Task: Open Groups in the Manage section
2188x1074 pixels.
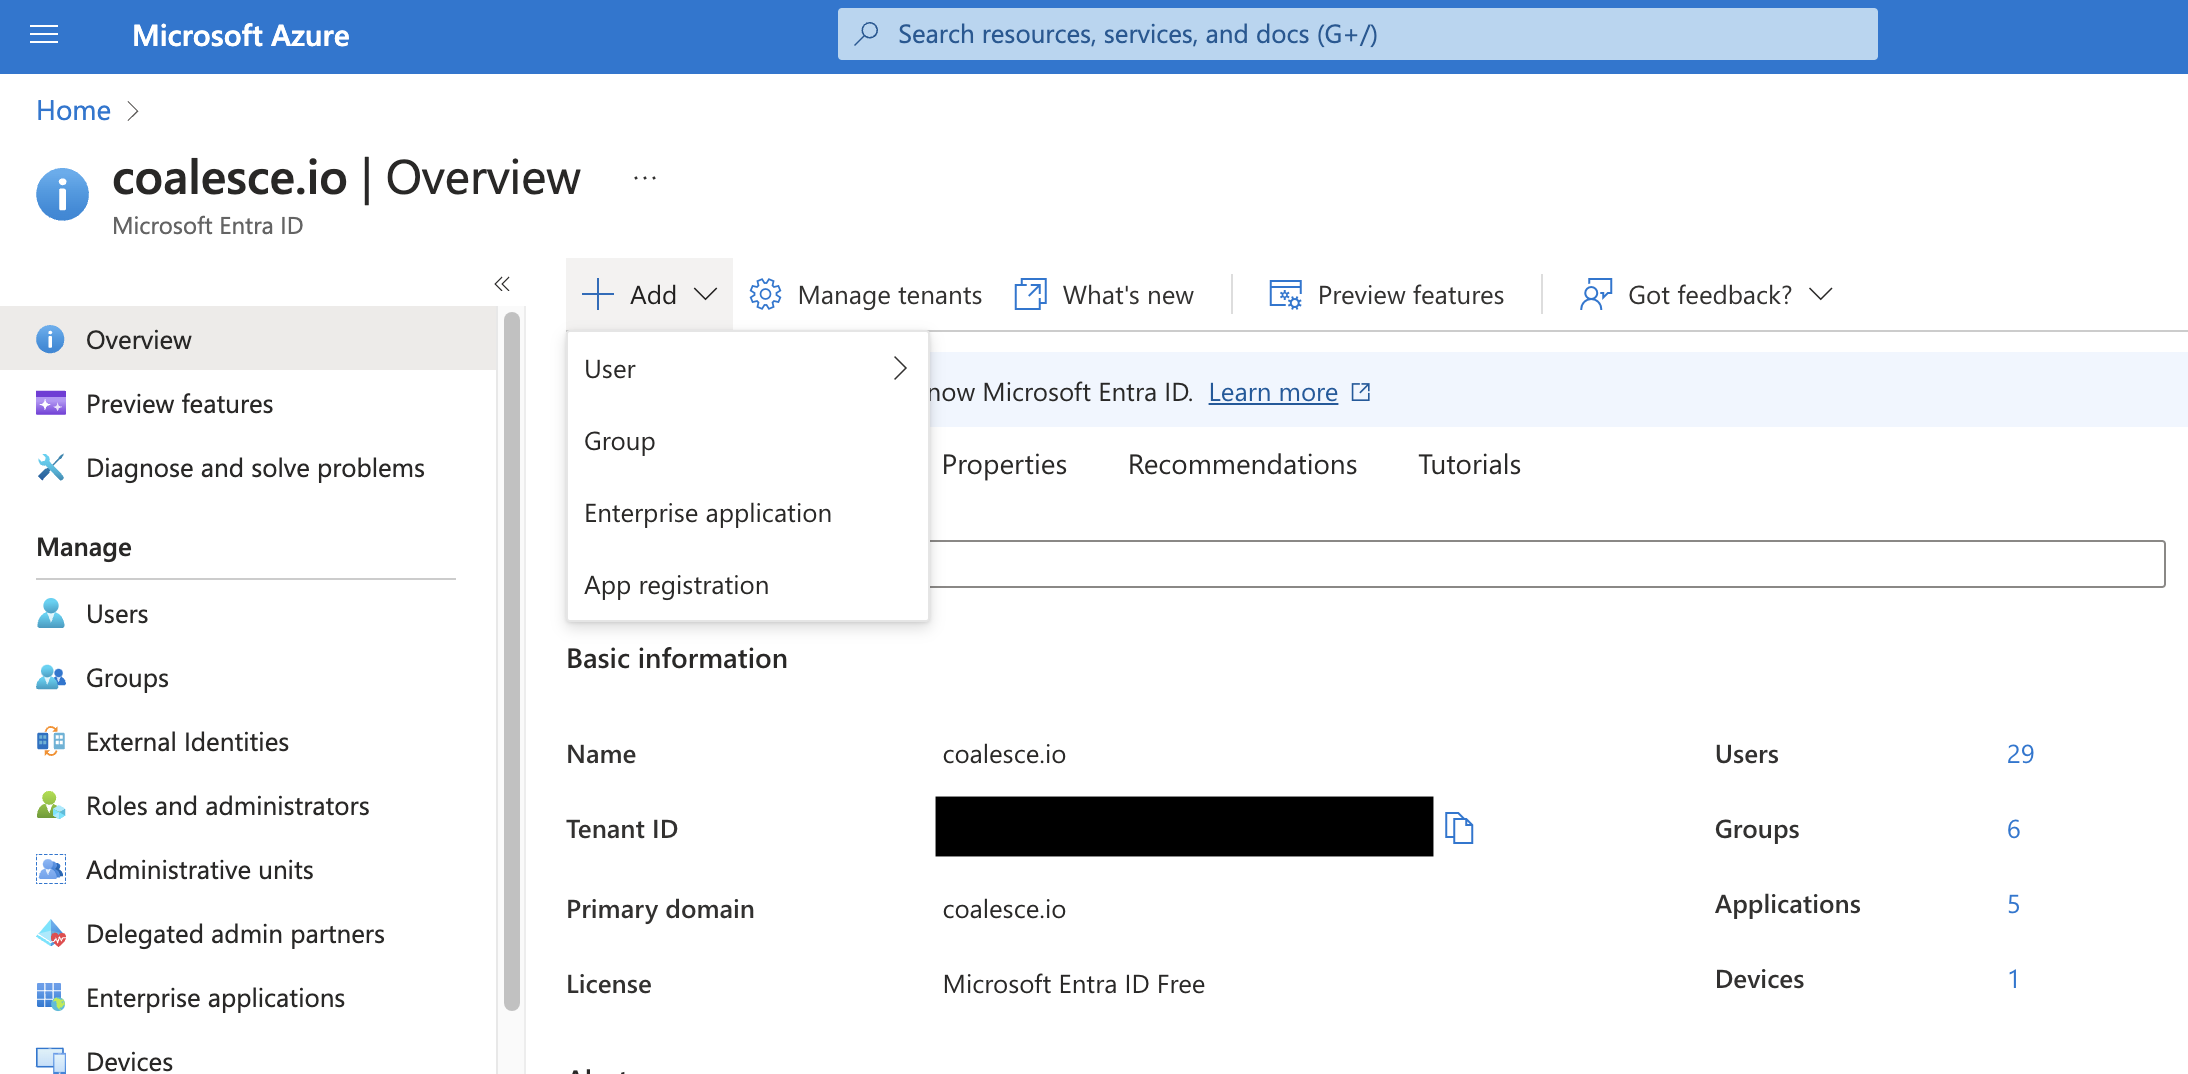Action: 248,677
